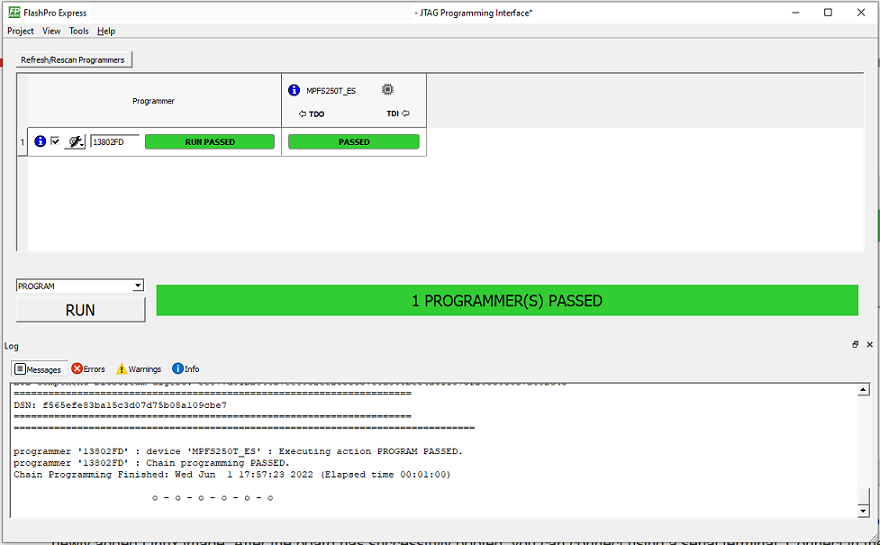Switch to the Warnings log tab
The height and width of the screenshot is (545, 880).
click(x=139, y=369)
